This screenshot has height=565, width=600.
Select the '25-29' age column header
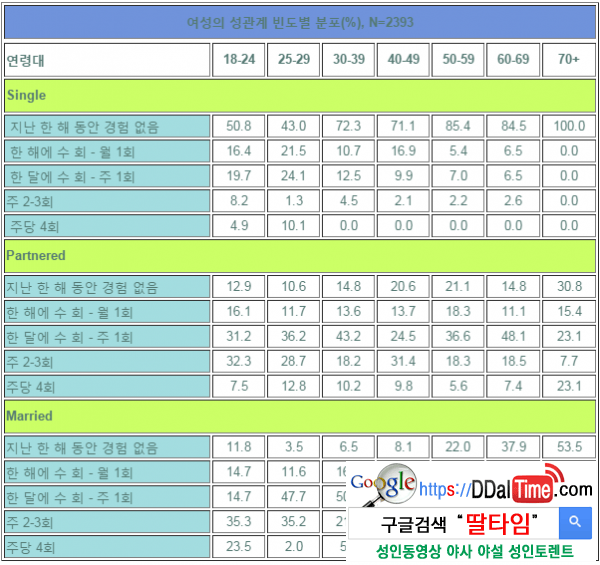click(x=293, y=60)
